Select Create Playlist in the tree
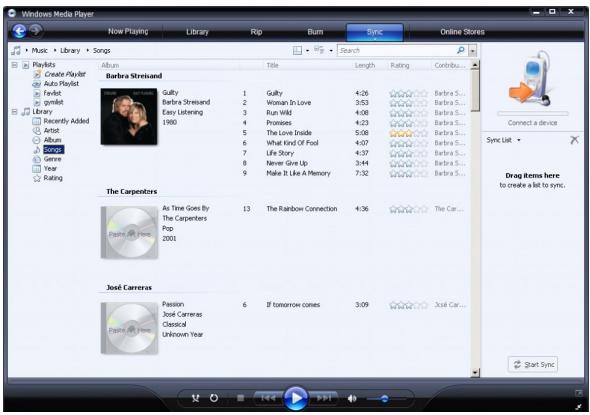The image size is (590, 415). [x=65, y=74]
